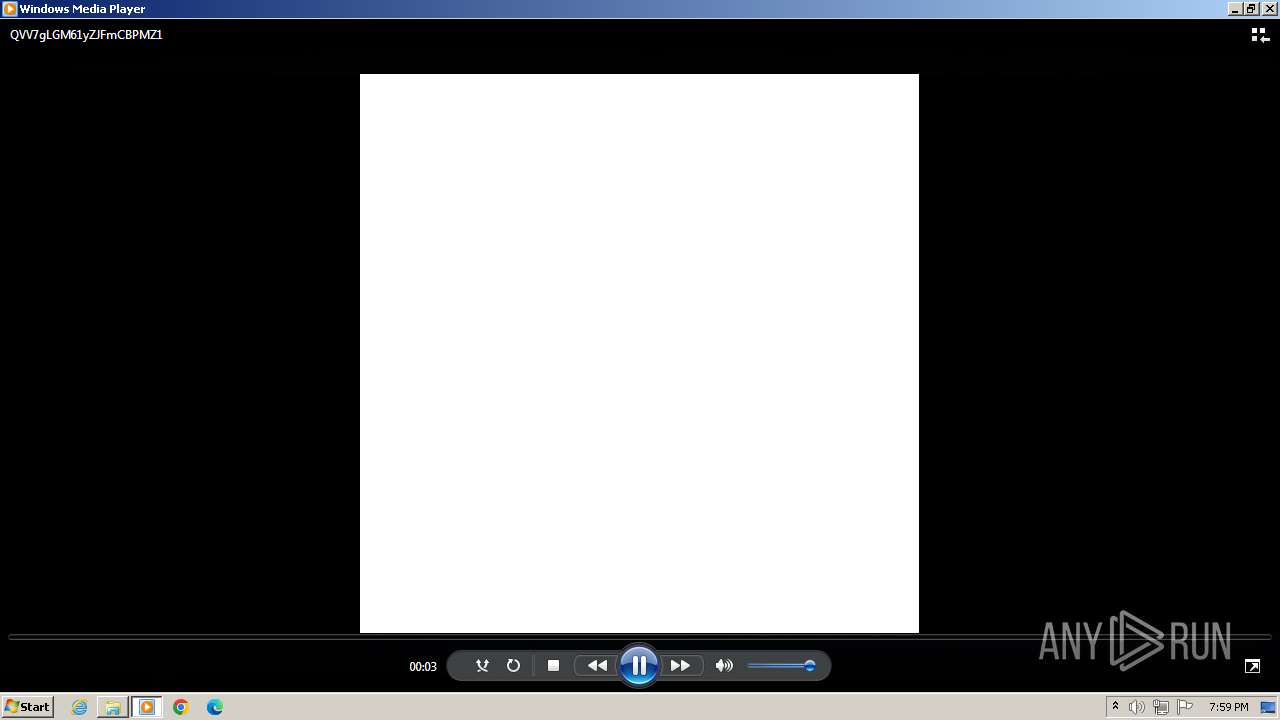The image size is (1280, 720).
Task: Click the seek bar above the controls
Action: (640, 637)
